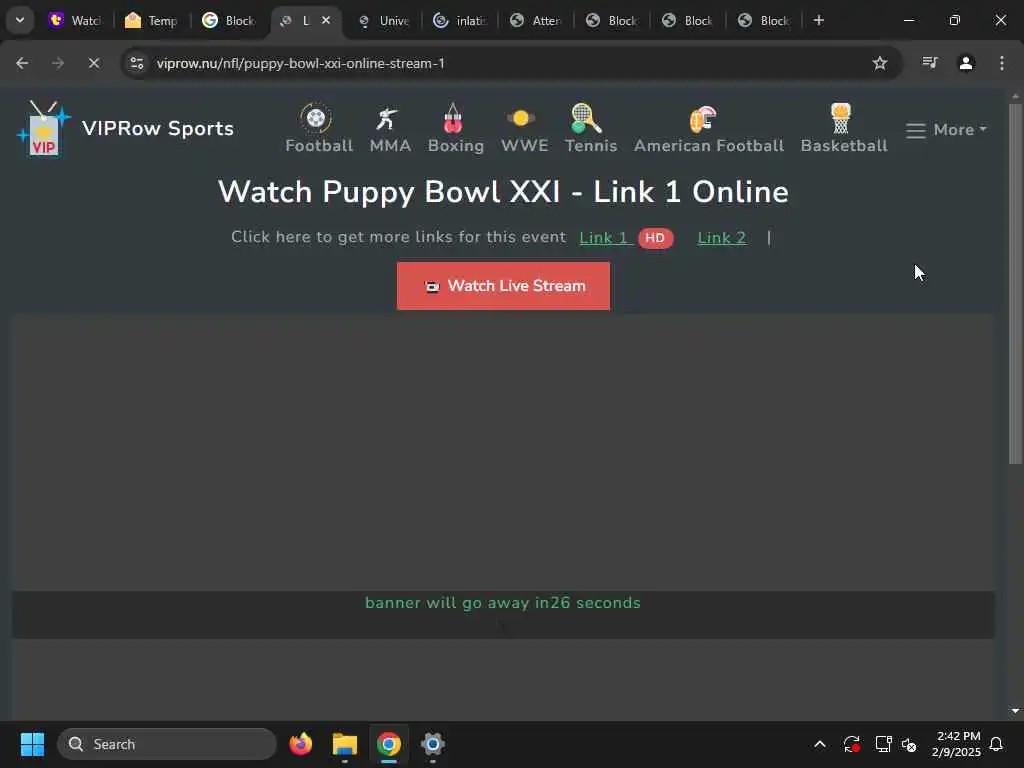Image resolution: width=1024 pixels, height=768 pixels.
Task: Open a new browser tab
Action: click(x=818, y=20)
